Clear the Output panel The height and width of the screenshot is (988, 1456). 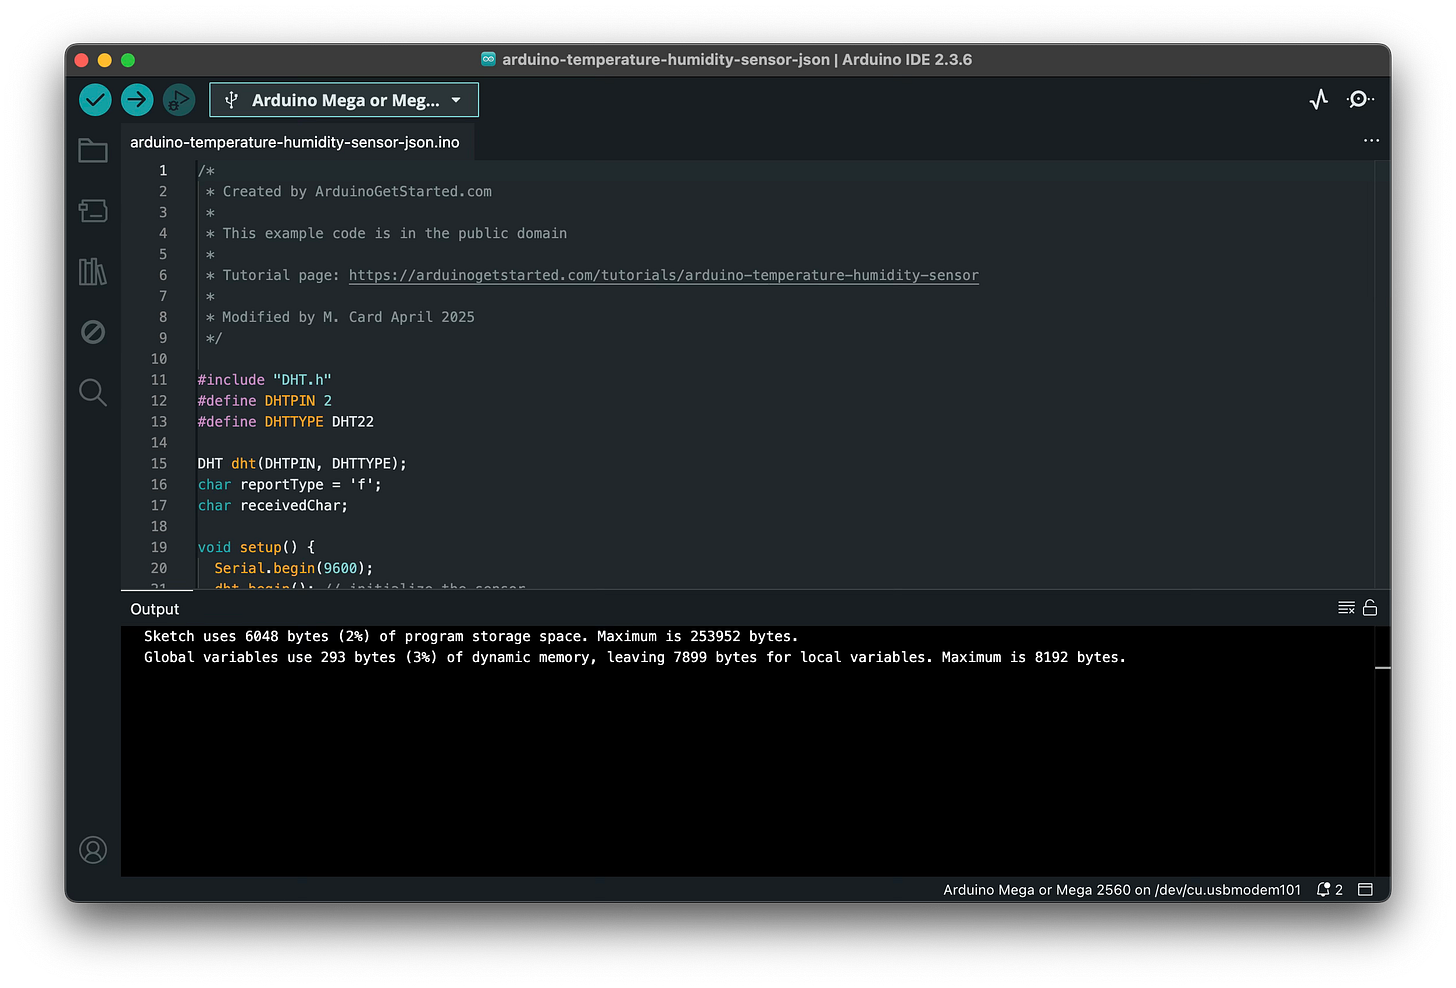coord(1346,608)
